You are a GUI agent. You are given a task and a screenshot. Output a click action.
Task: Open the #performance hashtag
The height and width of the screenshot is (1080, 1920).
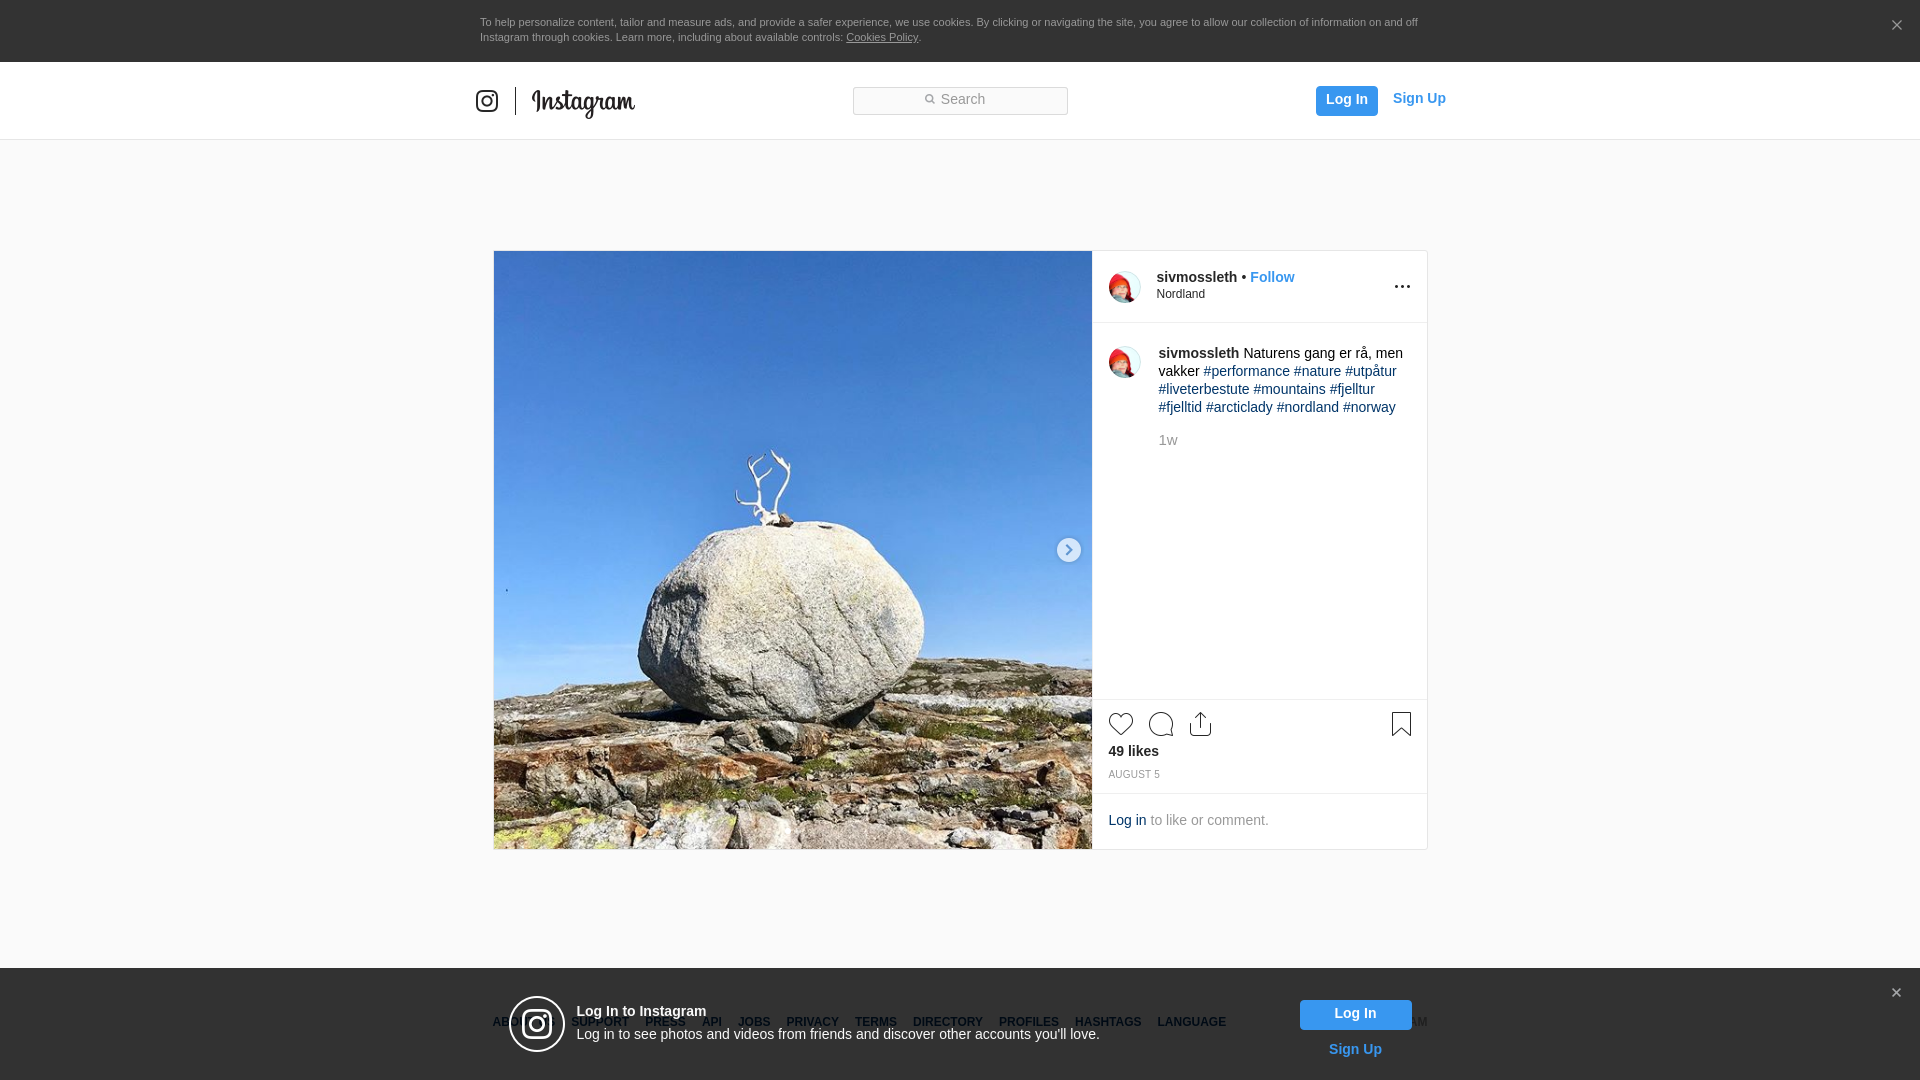1246,371
